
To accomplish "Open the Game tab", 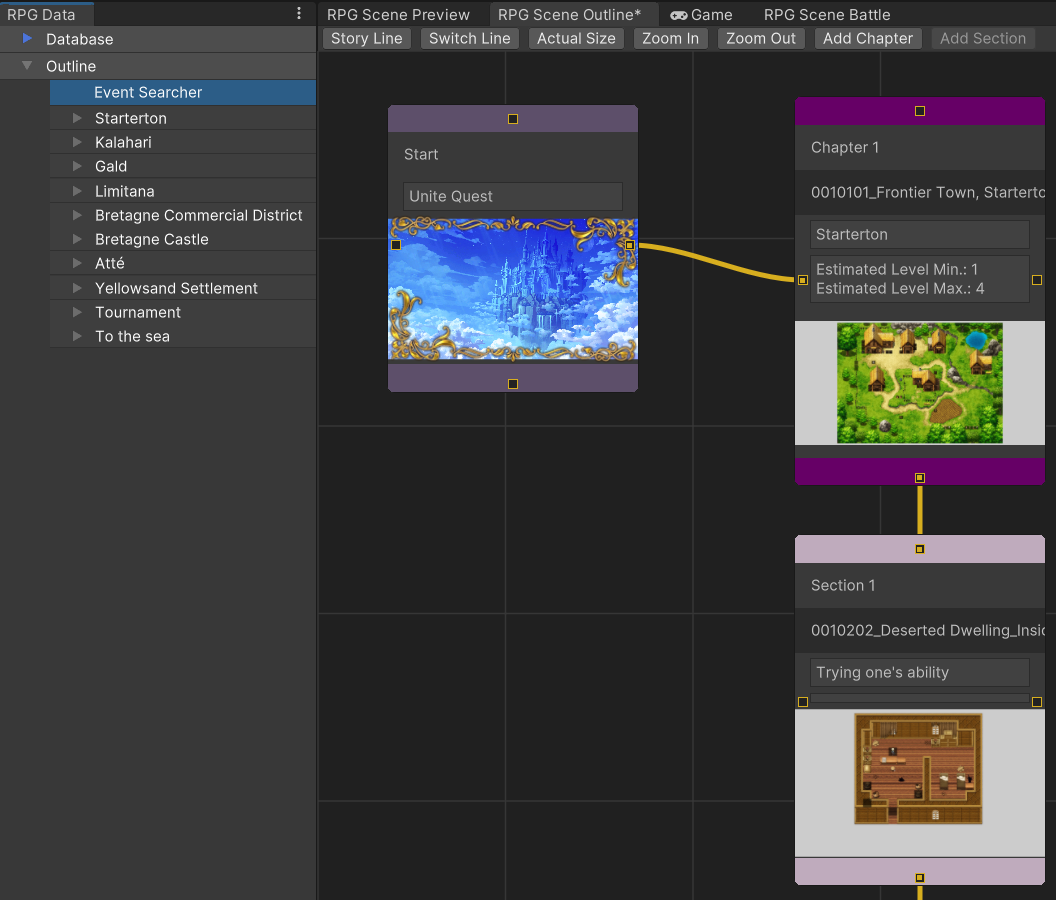I will click(x=701, y=15).
